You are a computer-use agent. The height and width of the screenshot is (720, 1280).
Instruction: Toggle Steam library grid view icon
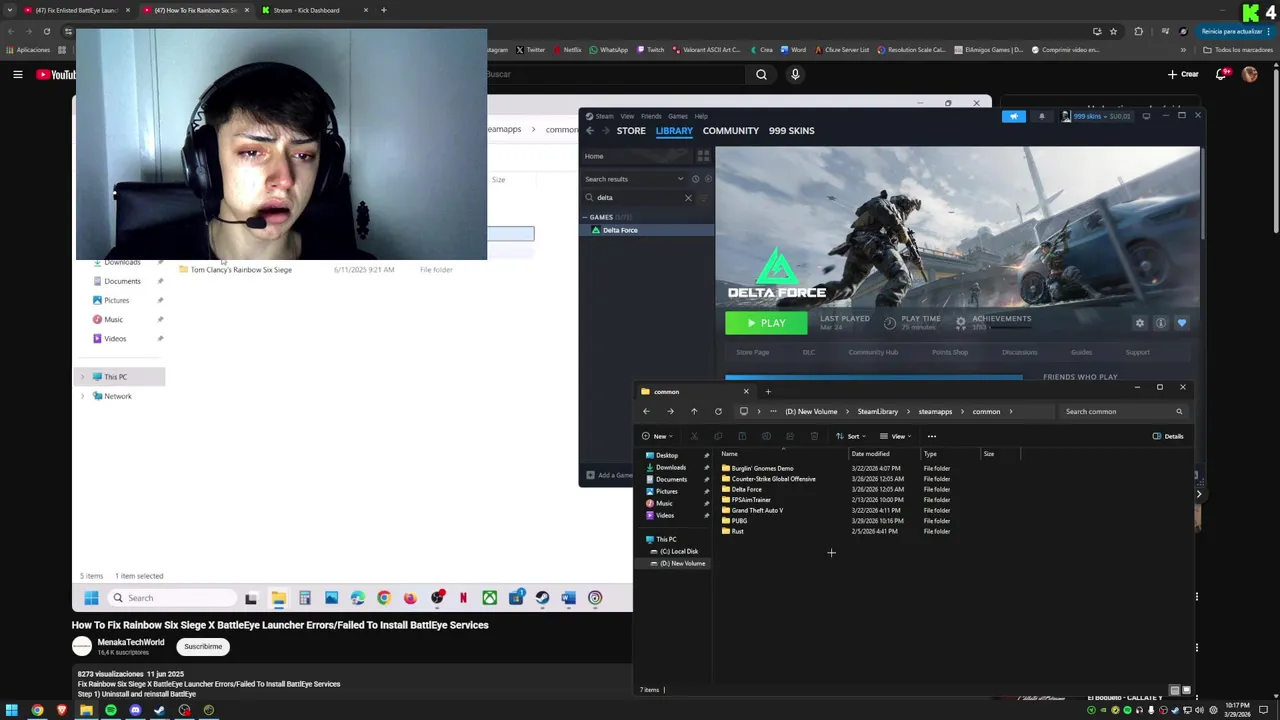703,156
